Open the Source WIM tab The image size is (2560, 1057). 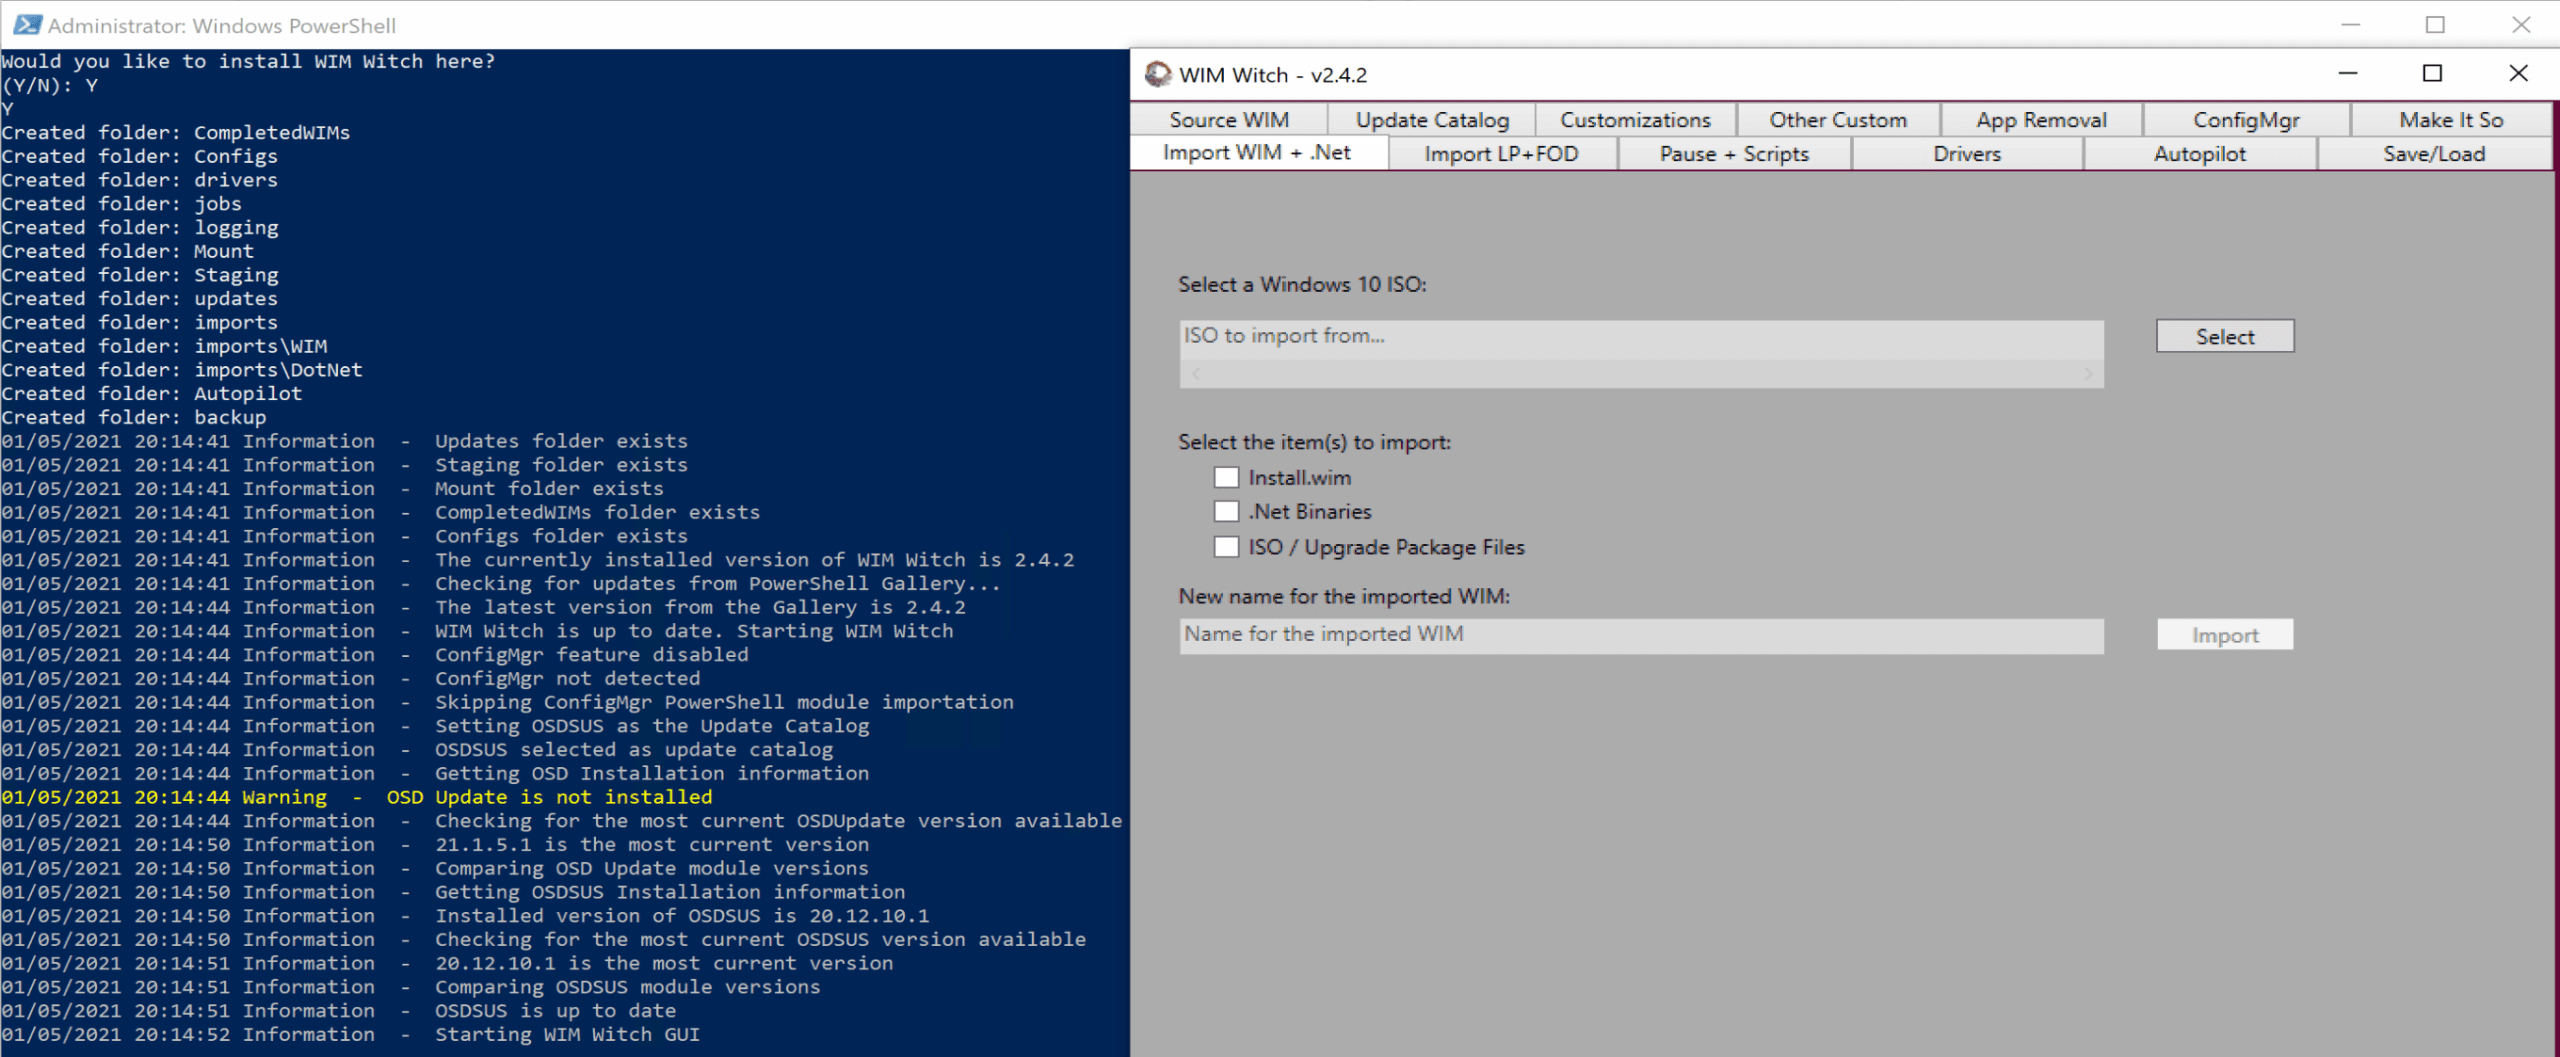1229,120
